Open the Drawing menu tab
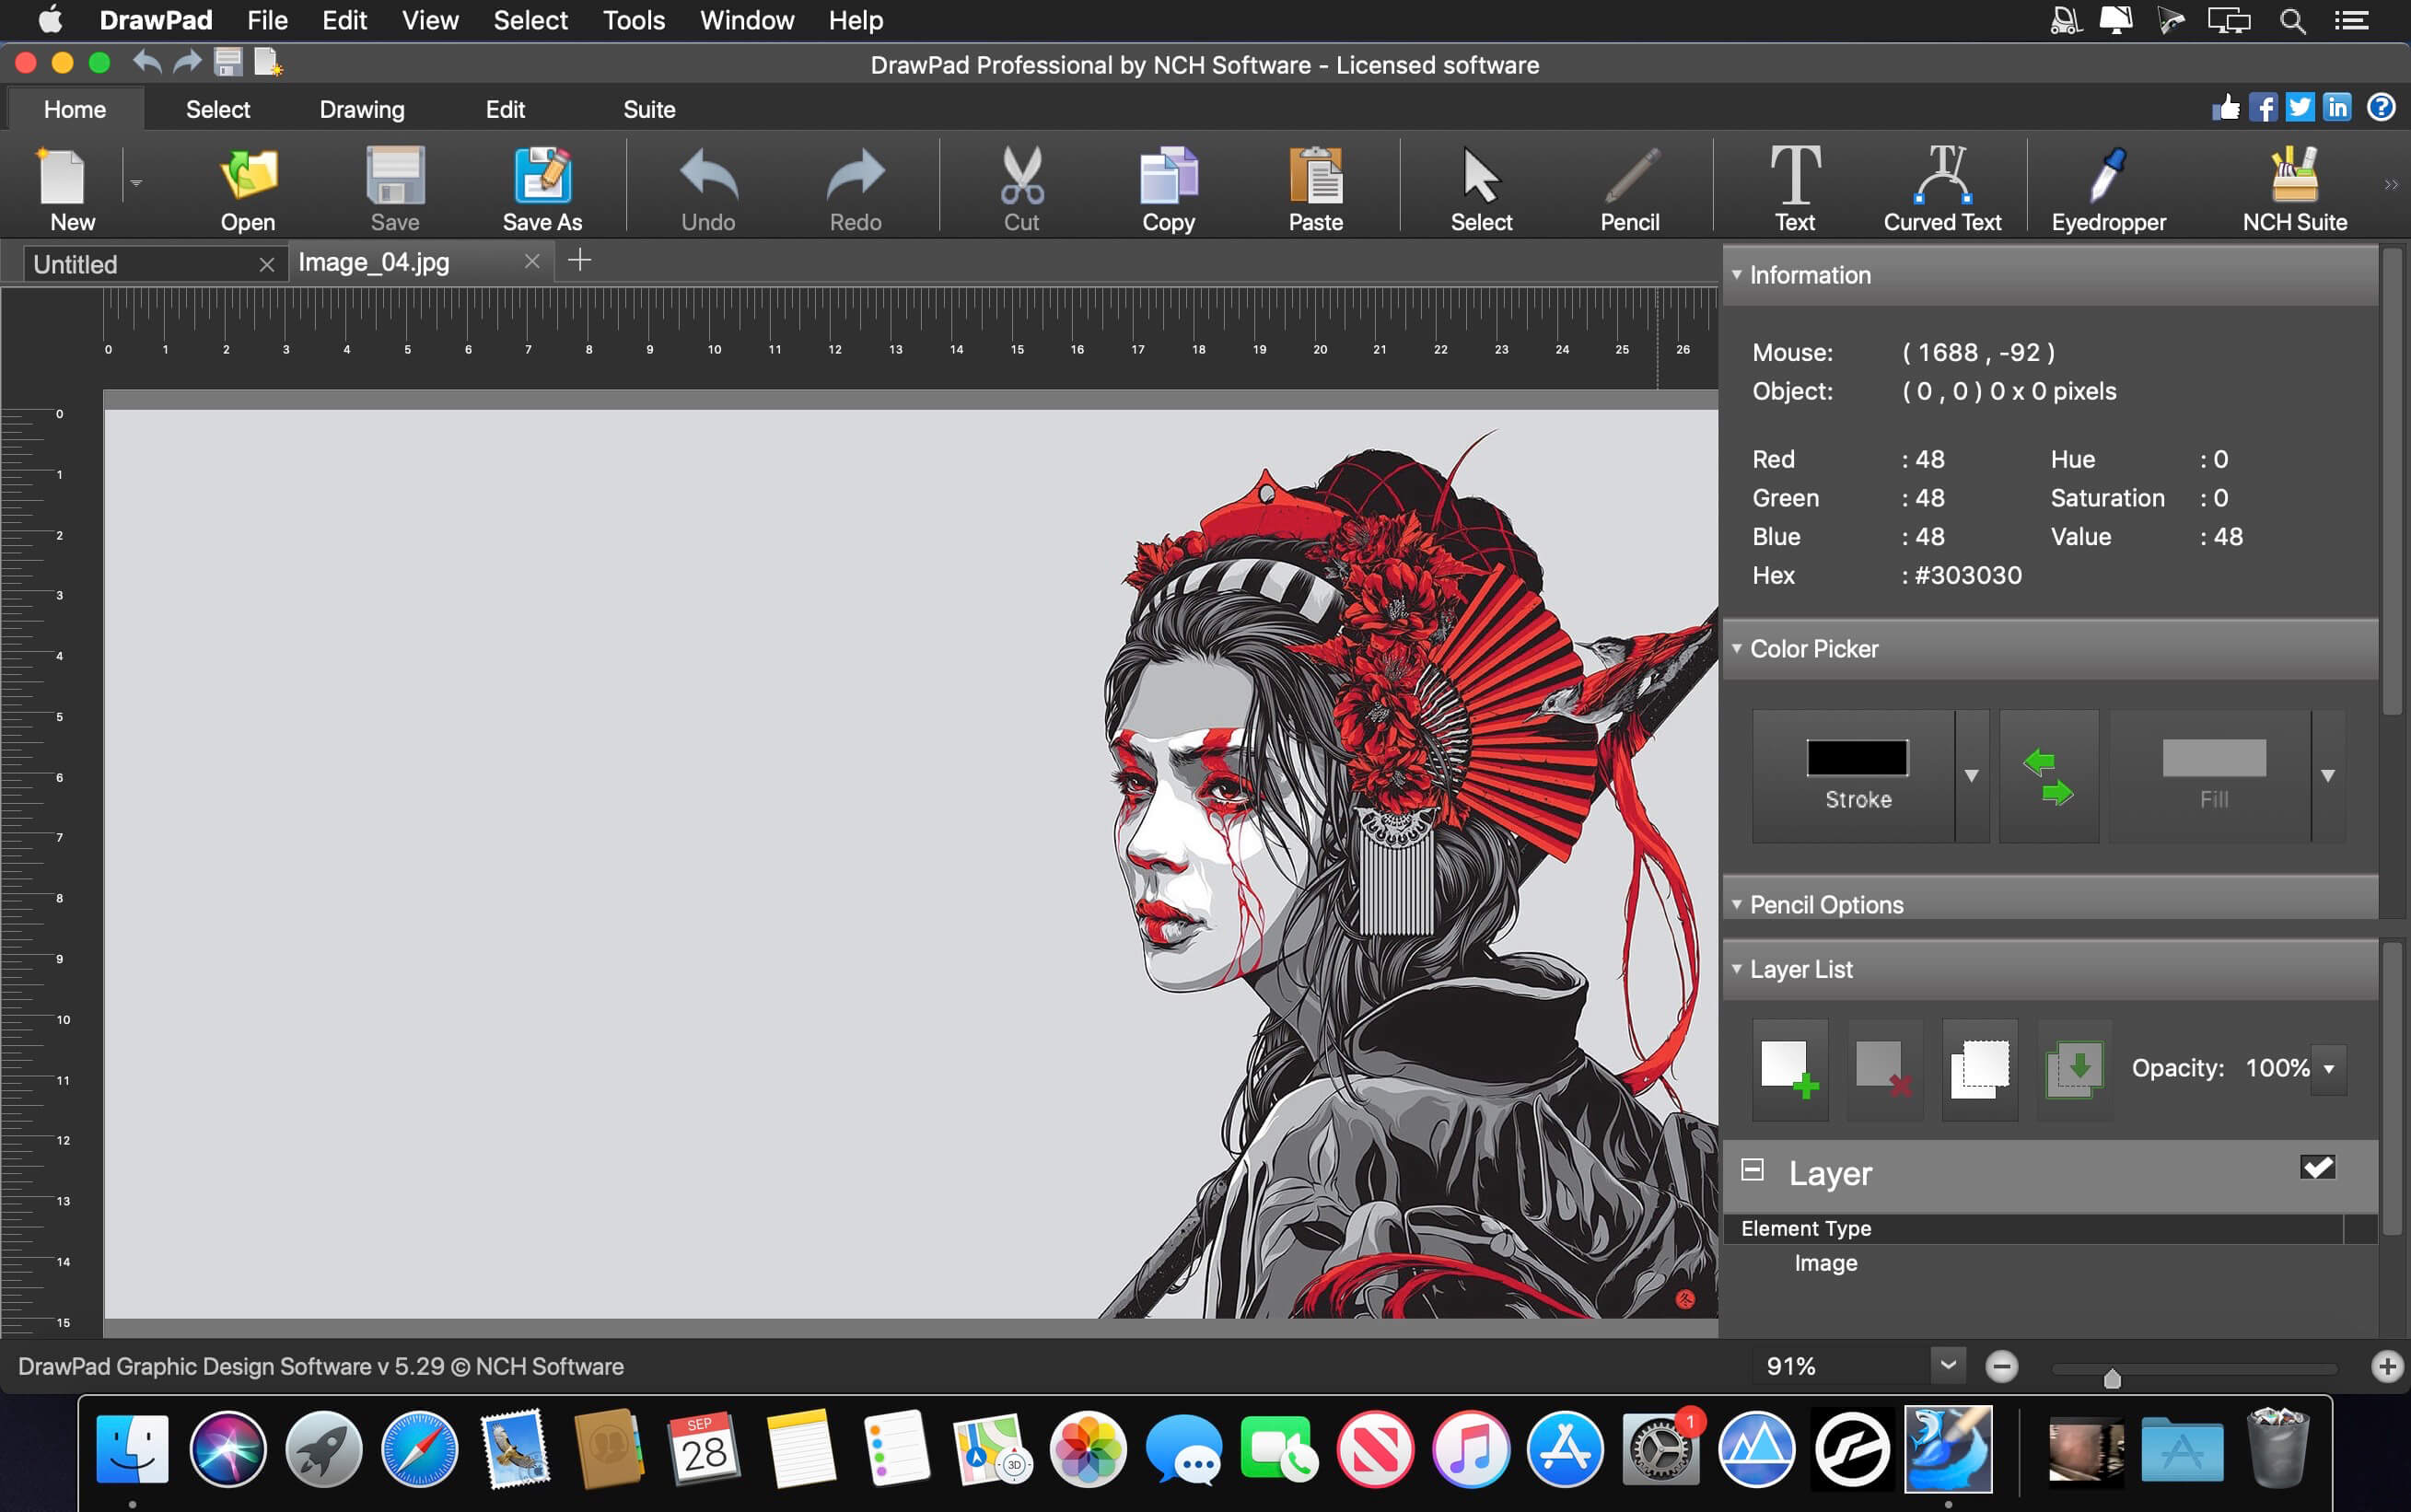The width and height of the screenshot is (2411, 1512). (x=361, y=108)
